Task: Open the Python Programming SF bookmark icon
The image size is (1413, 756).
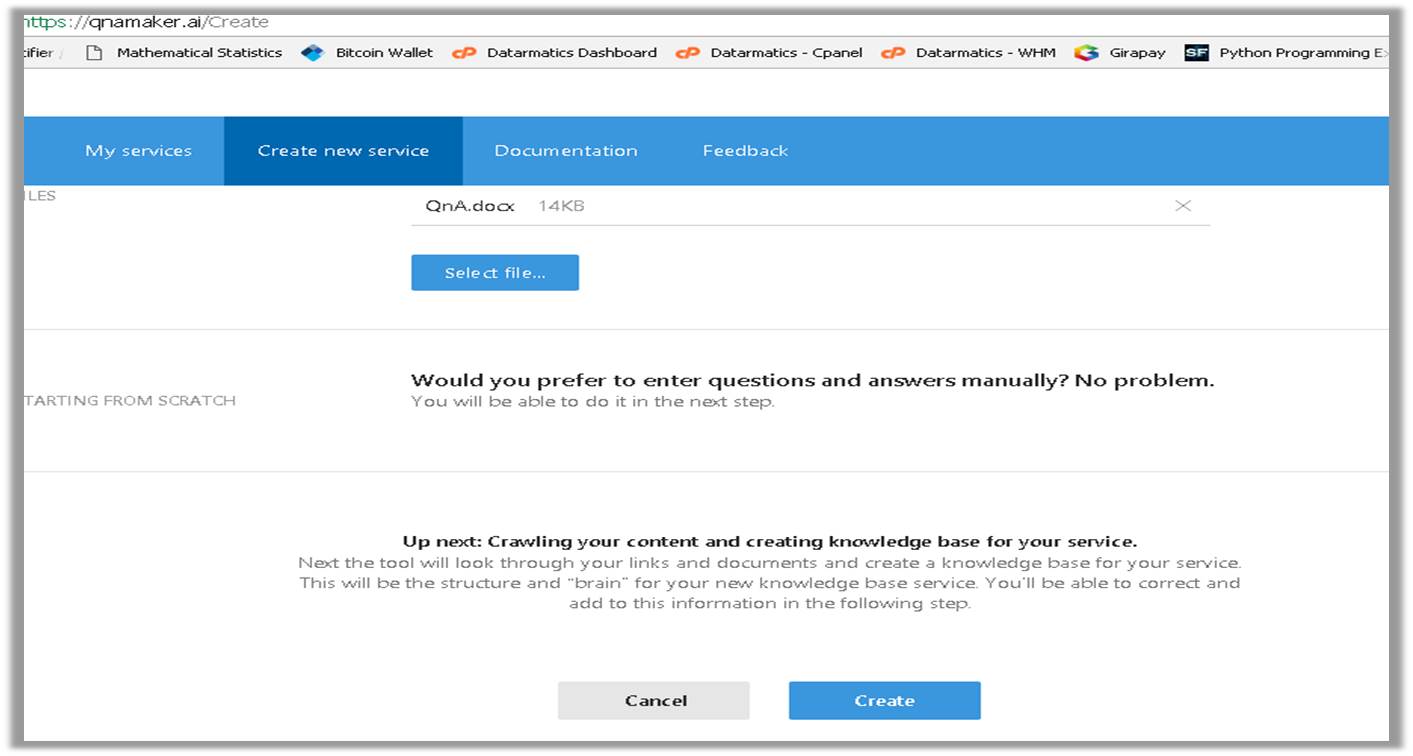Action: click(1196, 53)
